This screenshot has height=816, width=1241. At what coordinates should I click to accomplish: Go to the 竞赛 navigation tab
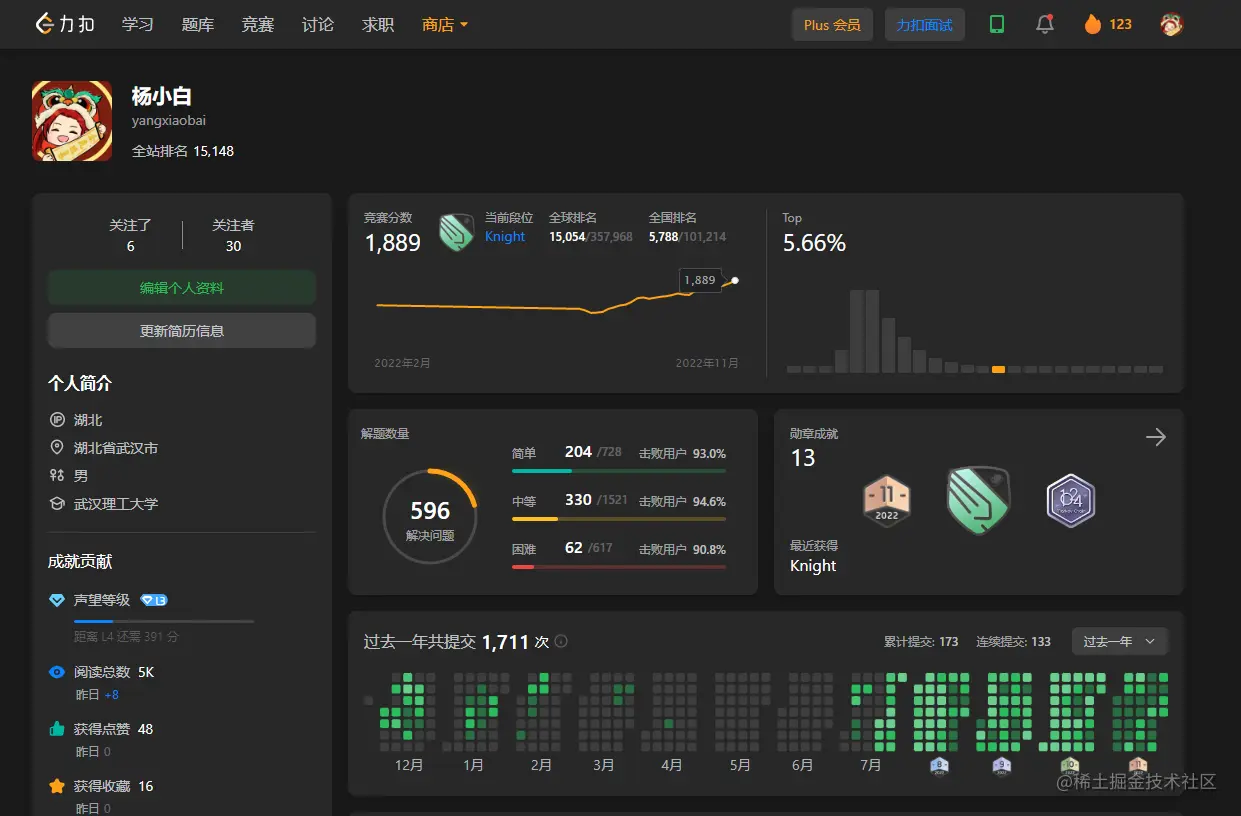click(x=258, y=24)
